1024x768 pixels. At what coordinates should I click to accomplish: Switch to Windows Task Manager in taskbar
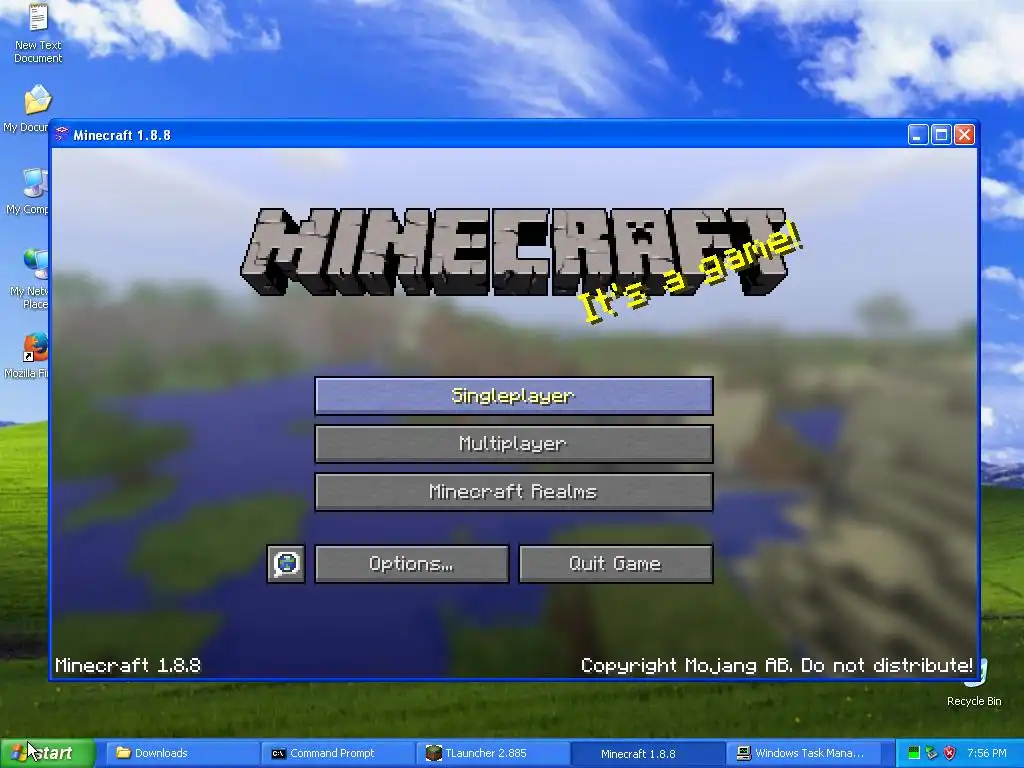pyautogui.click(x=803, y=753)
